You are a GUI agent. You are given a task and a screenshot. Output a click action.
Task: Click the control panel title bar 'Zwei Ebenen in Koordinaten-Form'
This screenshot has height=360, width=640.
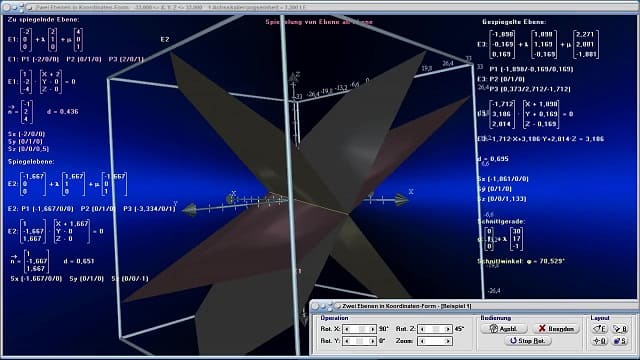[473, 306]
